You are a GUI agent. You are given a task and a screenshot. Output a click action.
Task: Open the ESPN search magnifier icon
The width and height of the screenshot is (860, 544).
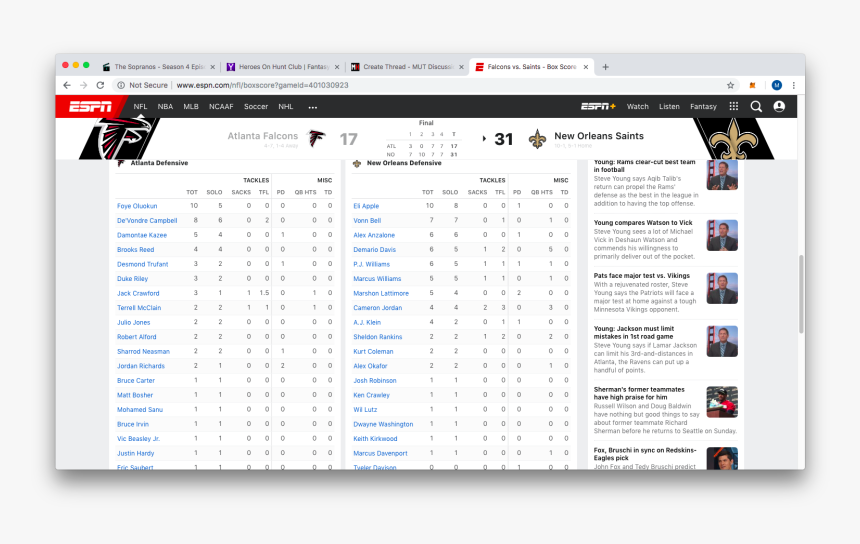coord(756,106)
